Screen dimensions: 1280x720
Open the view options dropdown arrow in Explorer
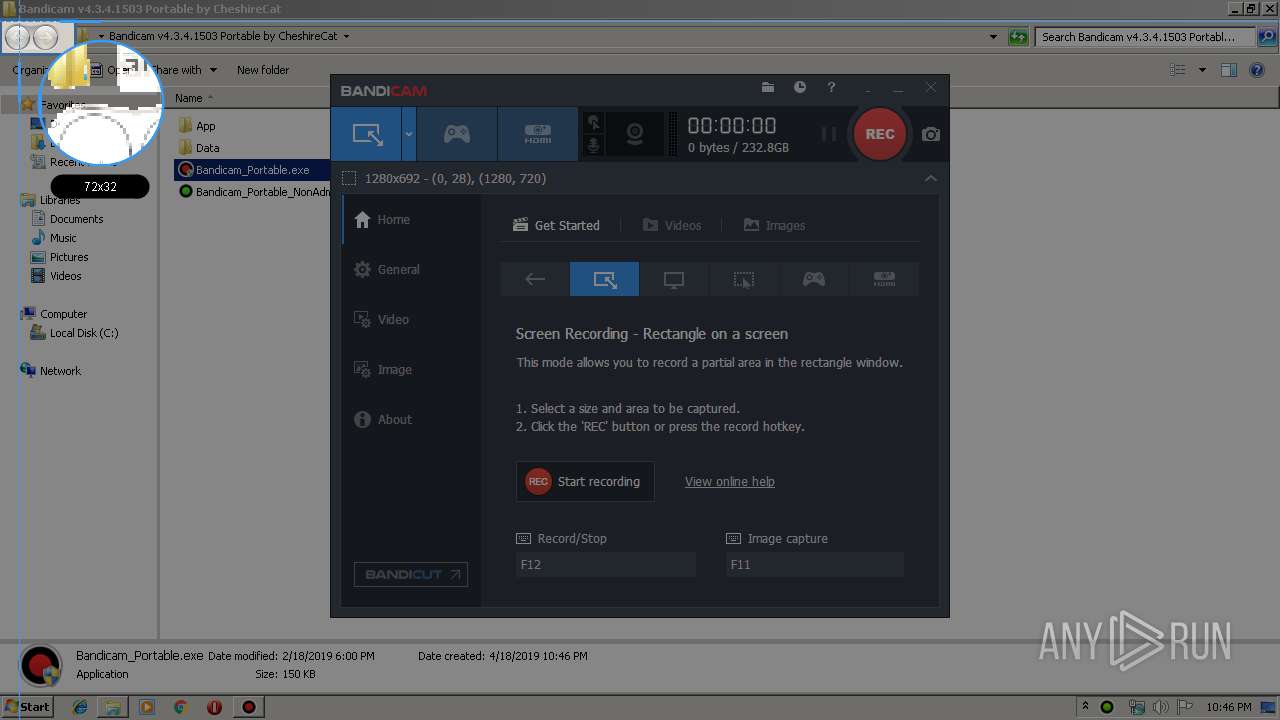click(x=1202, y=70)
